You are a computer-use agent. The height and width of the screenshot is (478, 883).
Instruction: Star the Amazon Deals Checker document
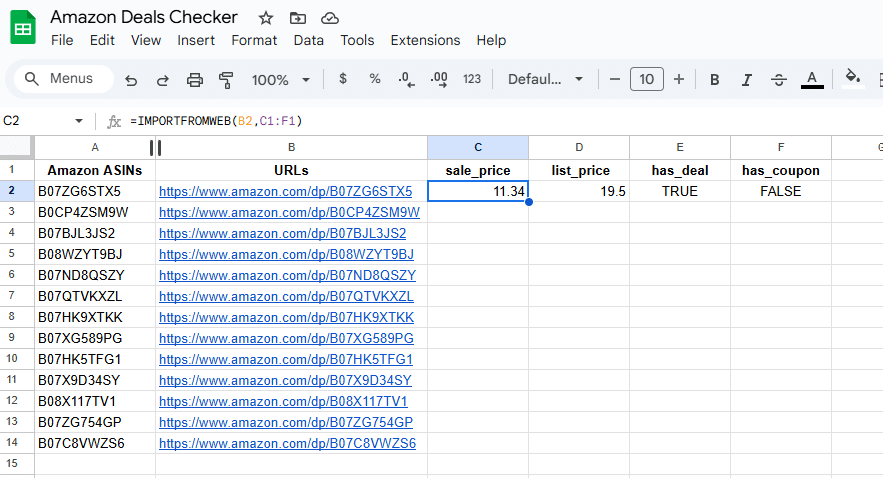266,18
